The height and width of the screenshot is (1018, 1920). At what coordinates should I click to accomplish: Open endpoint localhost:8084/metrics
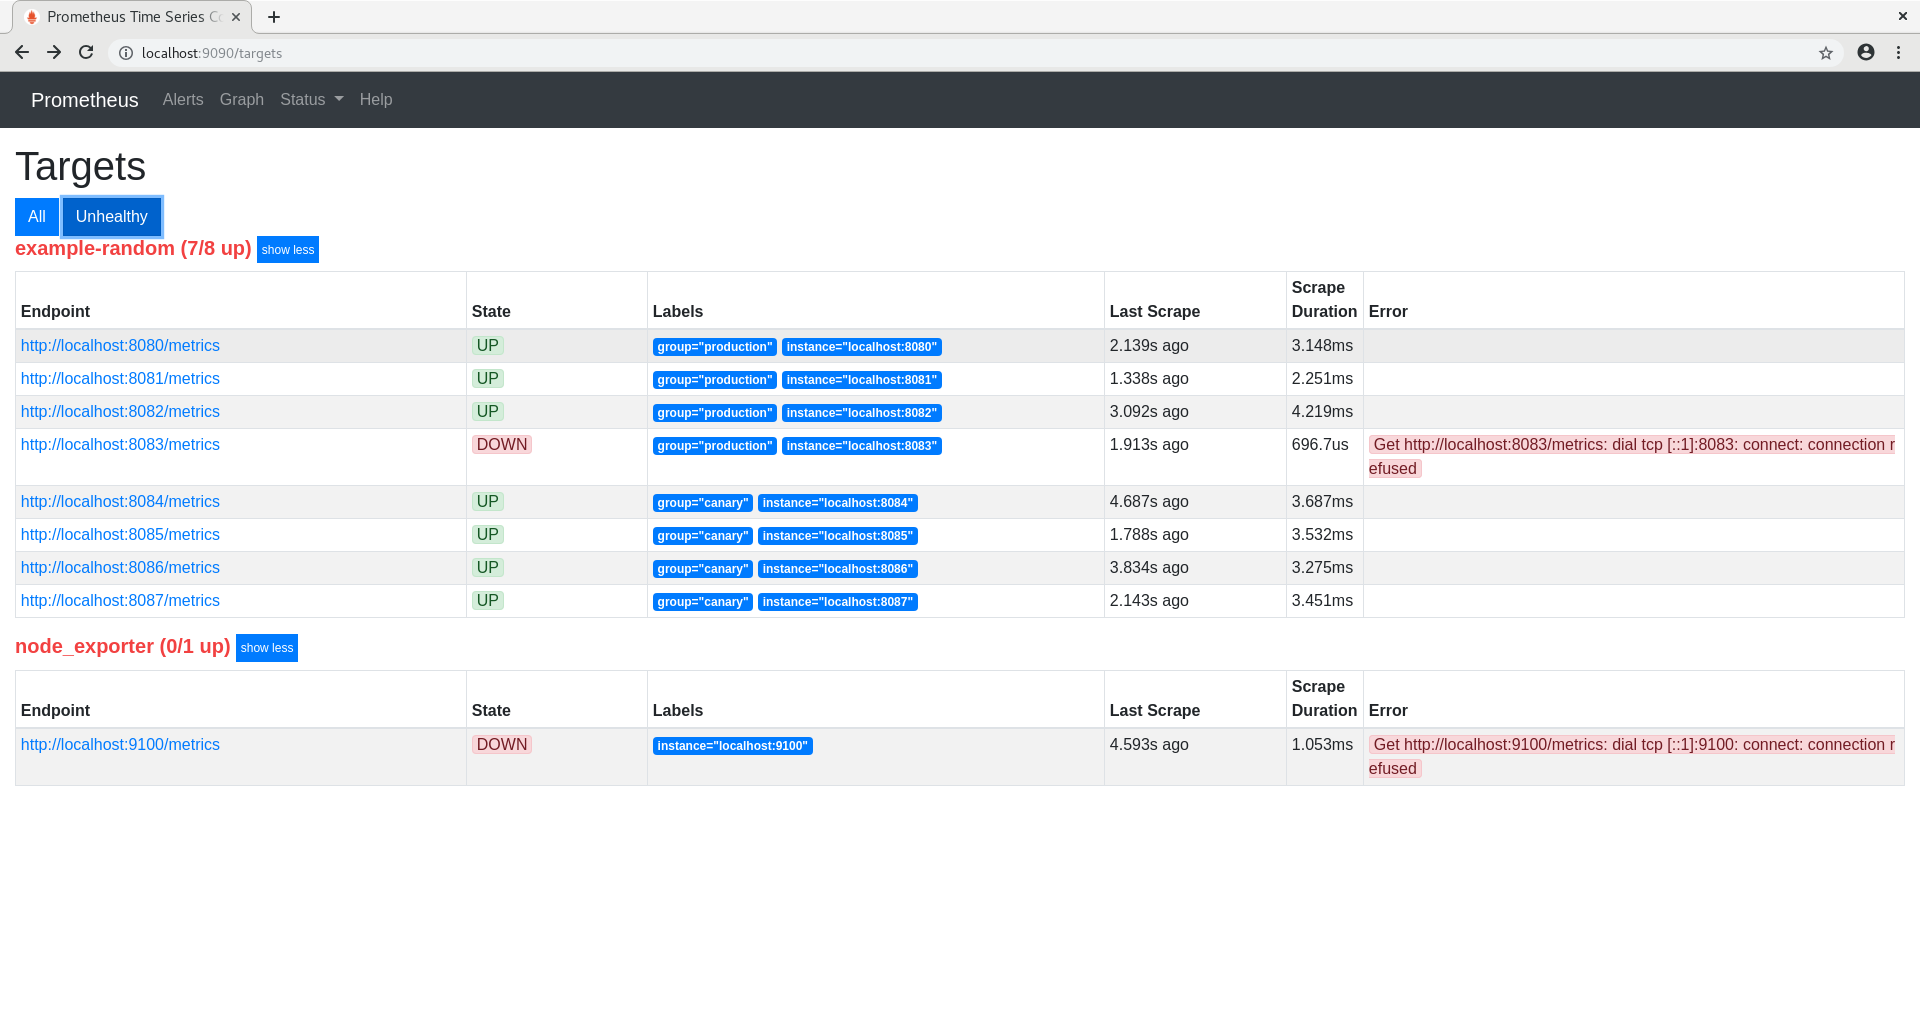120,502
